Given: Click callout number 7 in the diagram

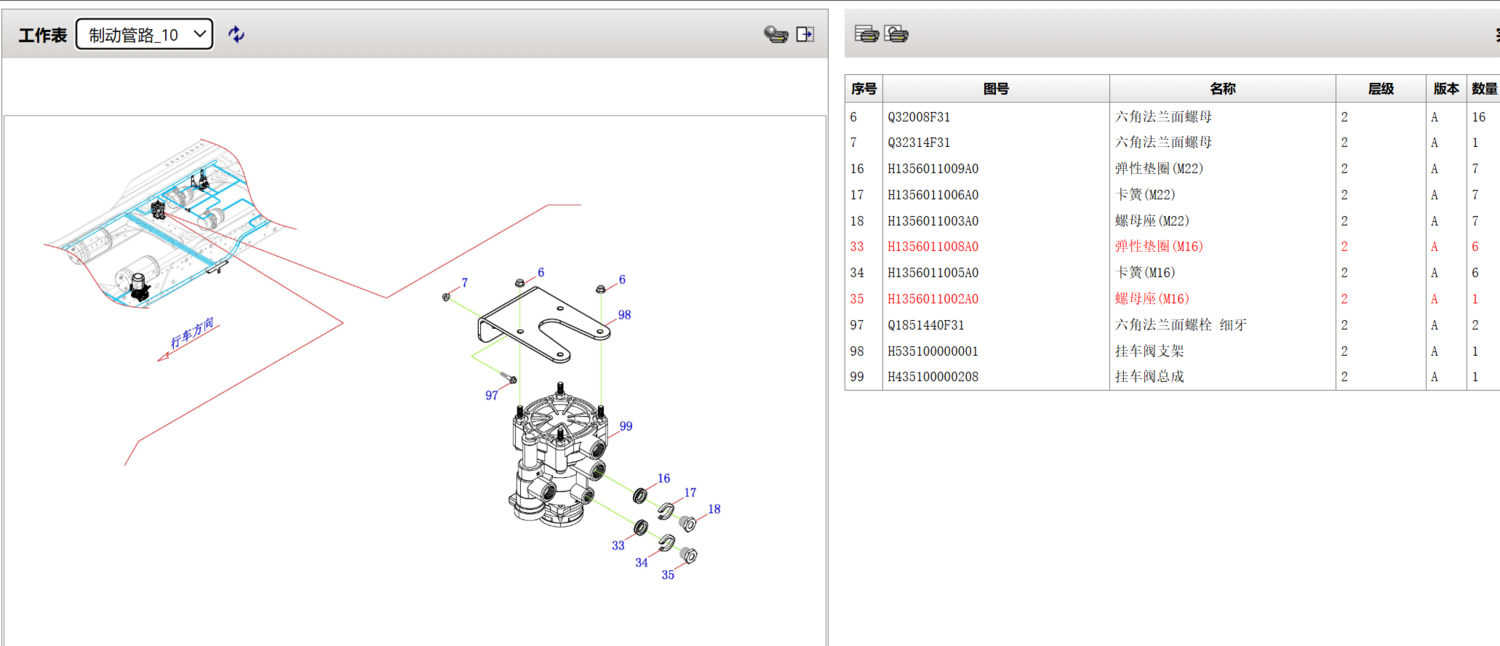Looking at the screenshot, I should click(464, 283).
